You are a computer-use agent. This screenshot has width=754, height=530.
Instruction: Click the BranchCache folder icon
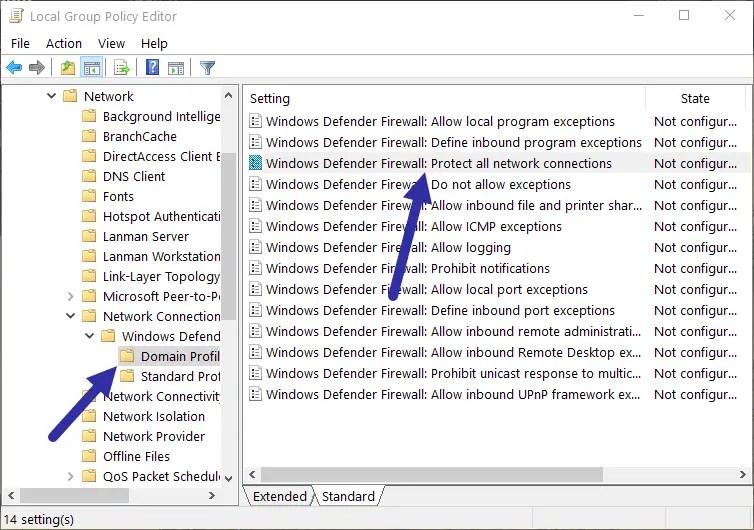89,136
